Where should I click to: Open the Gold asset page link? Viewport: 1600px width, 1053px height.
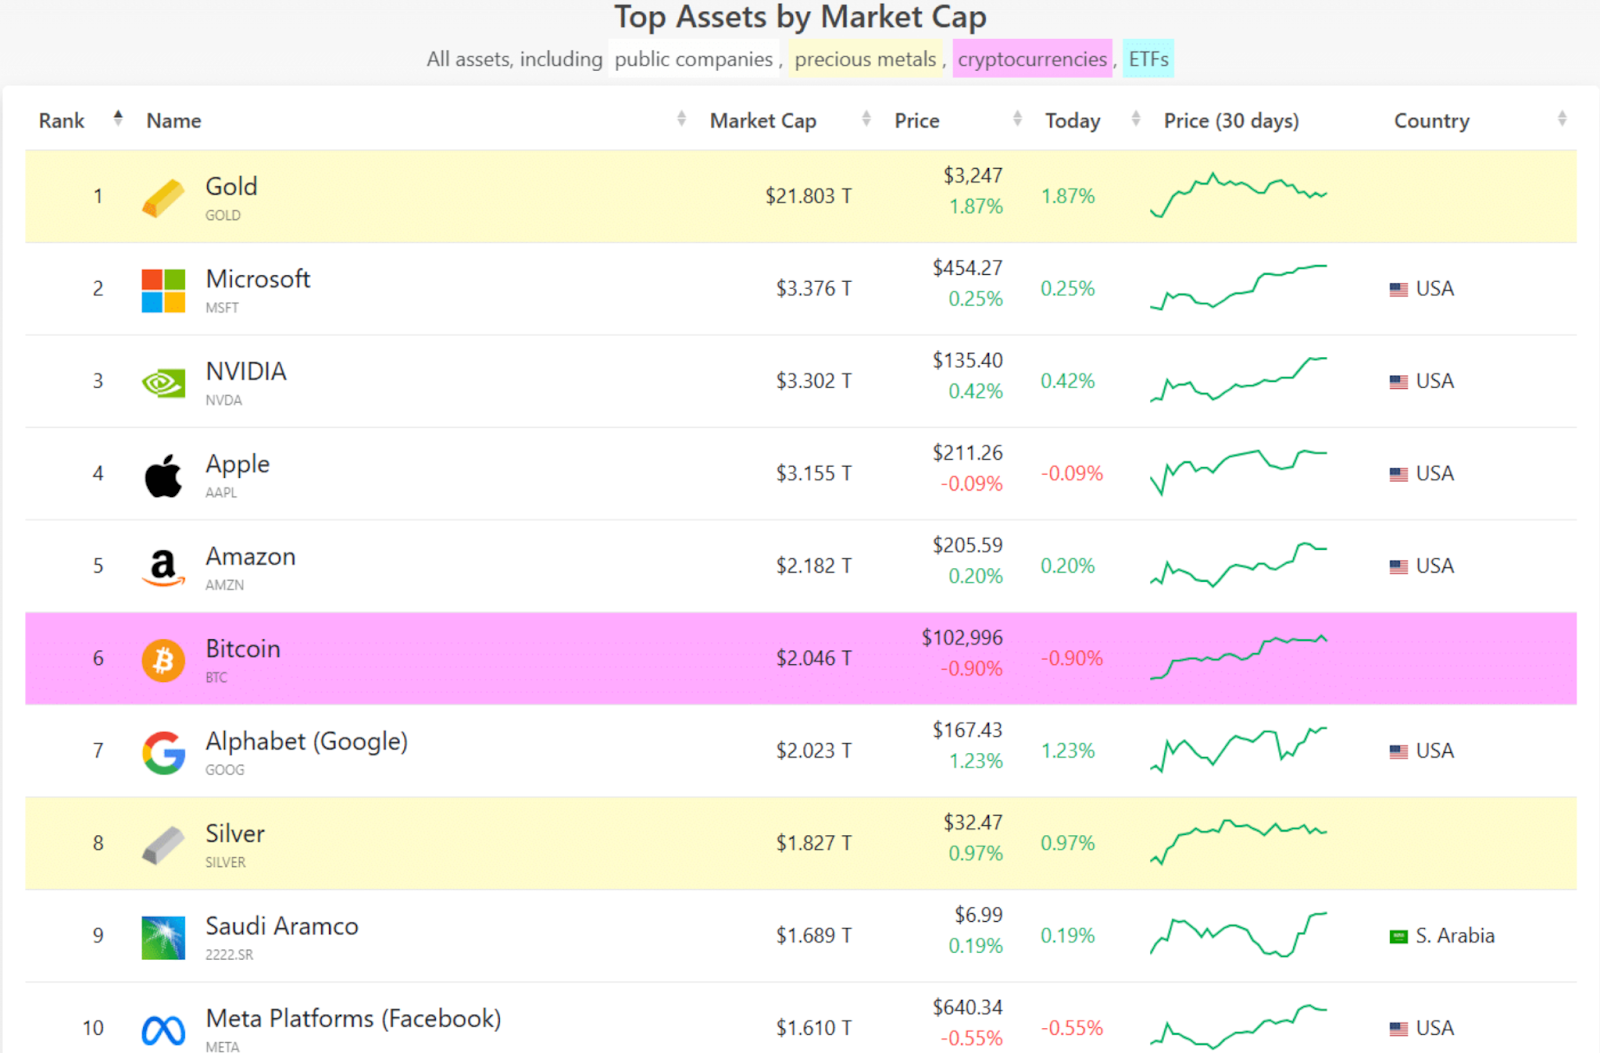[231, 187]
